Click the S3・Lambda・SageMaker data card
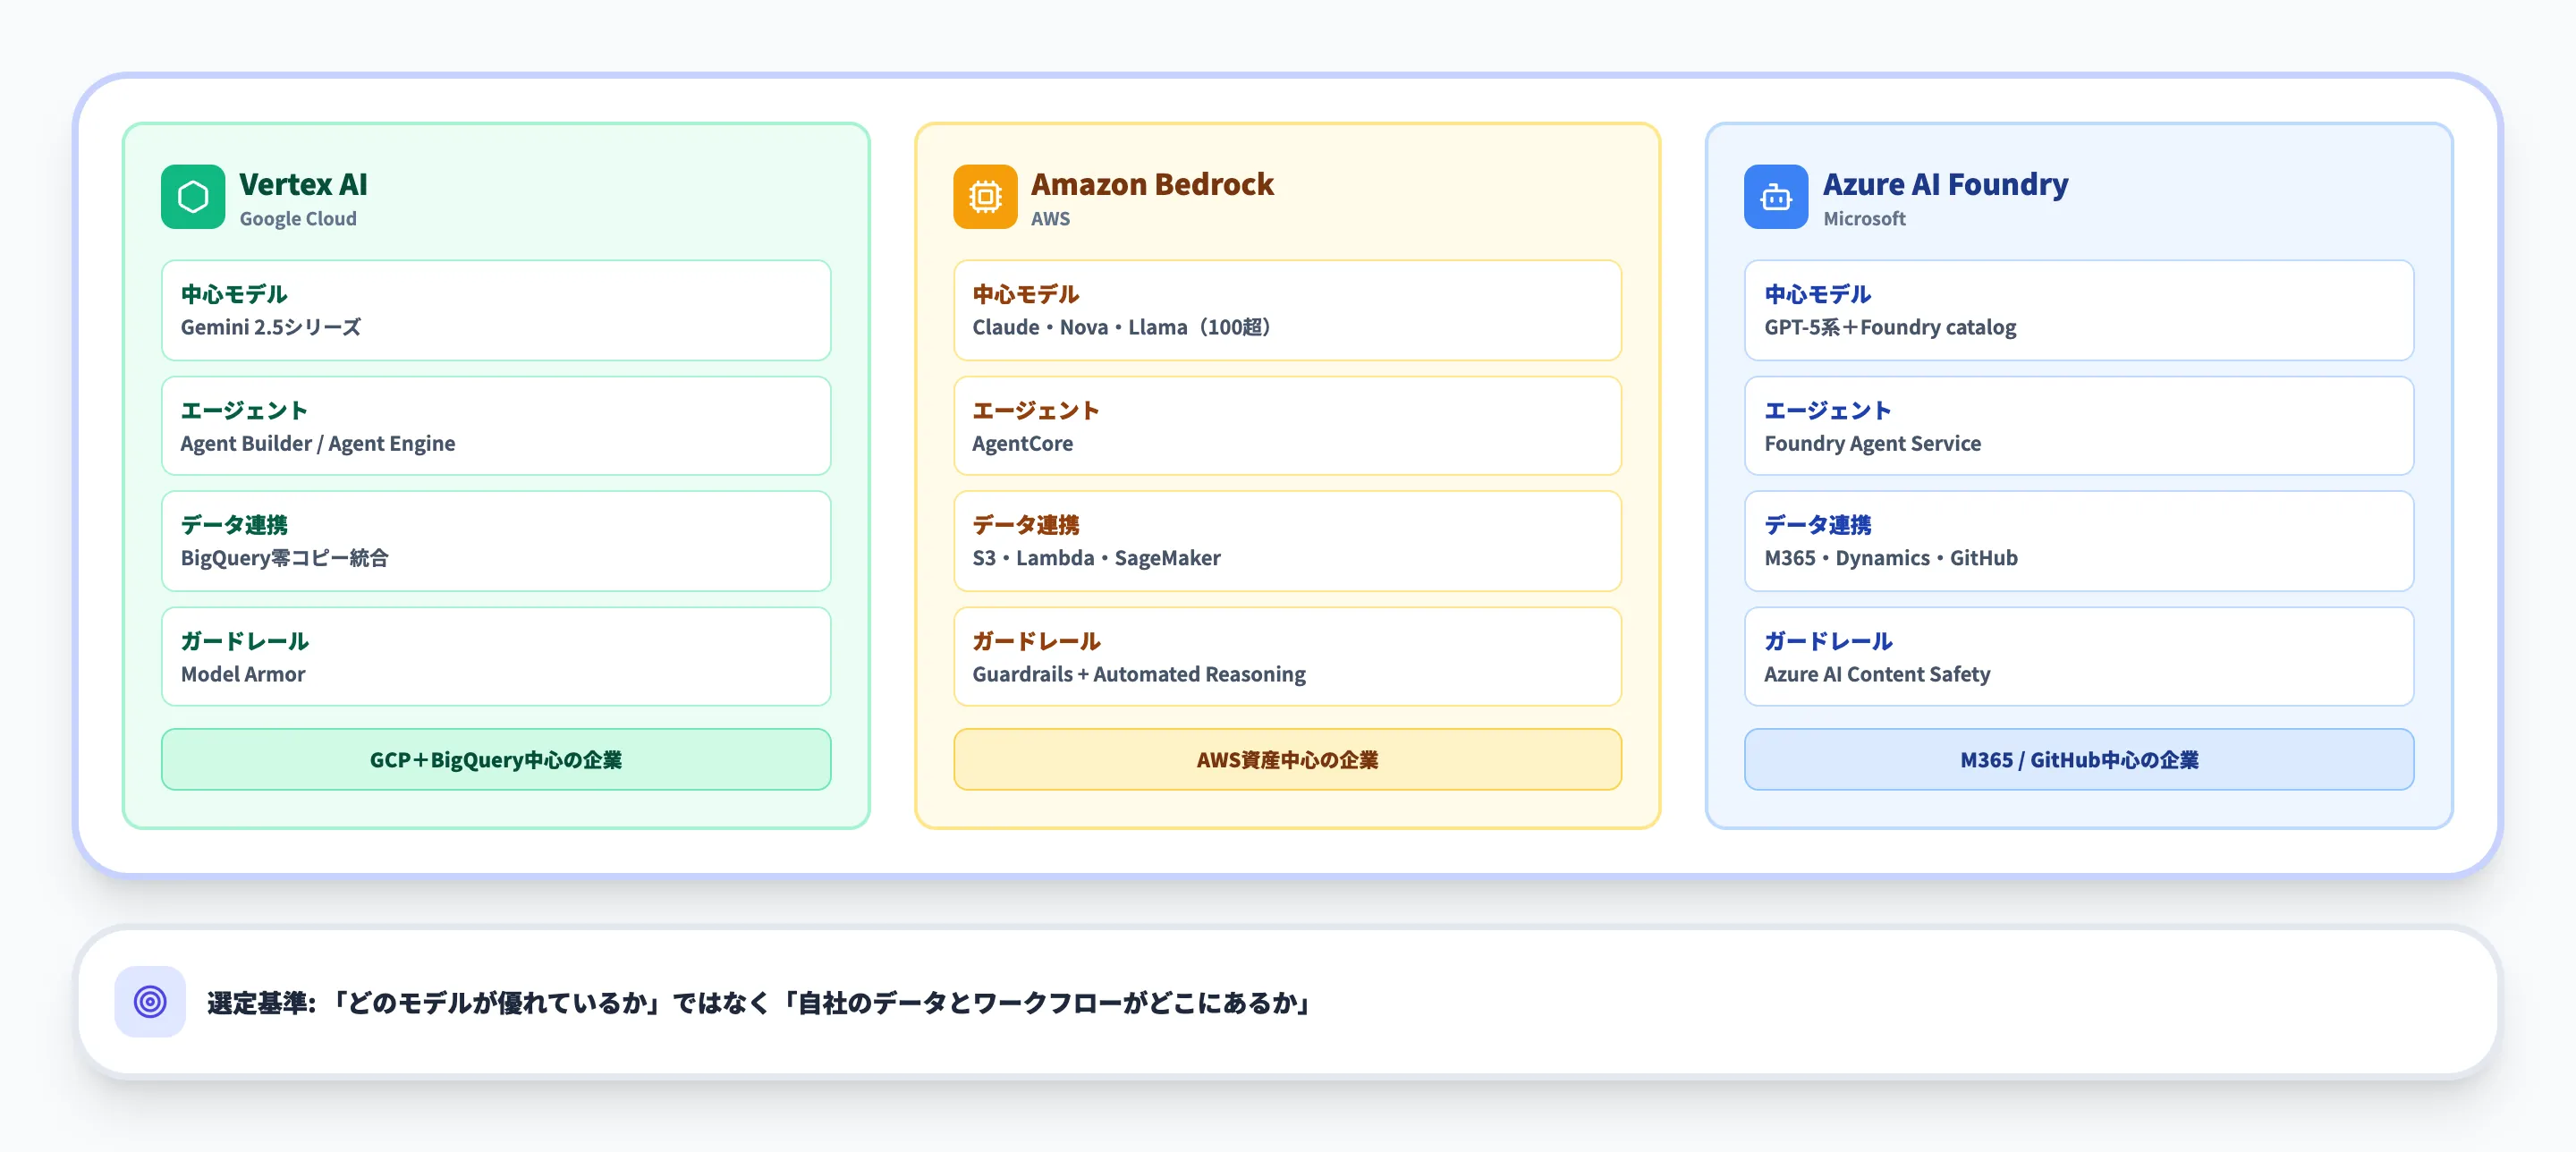Viewport: 2576px width, 1152px height. click(x=1287, y=541)
